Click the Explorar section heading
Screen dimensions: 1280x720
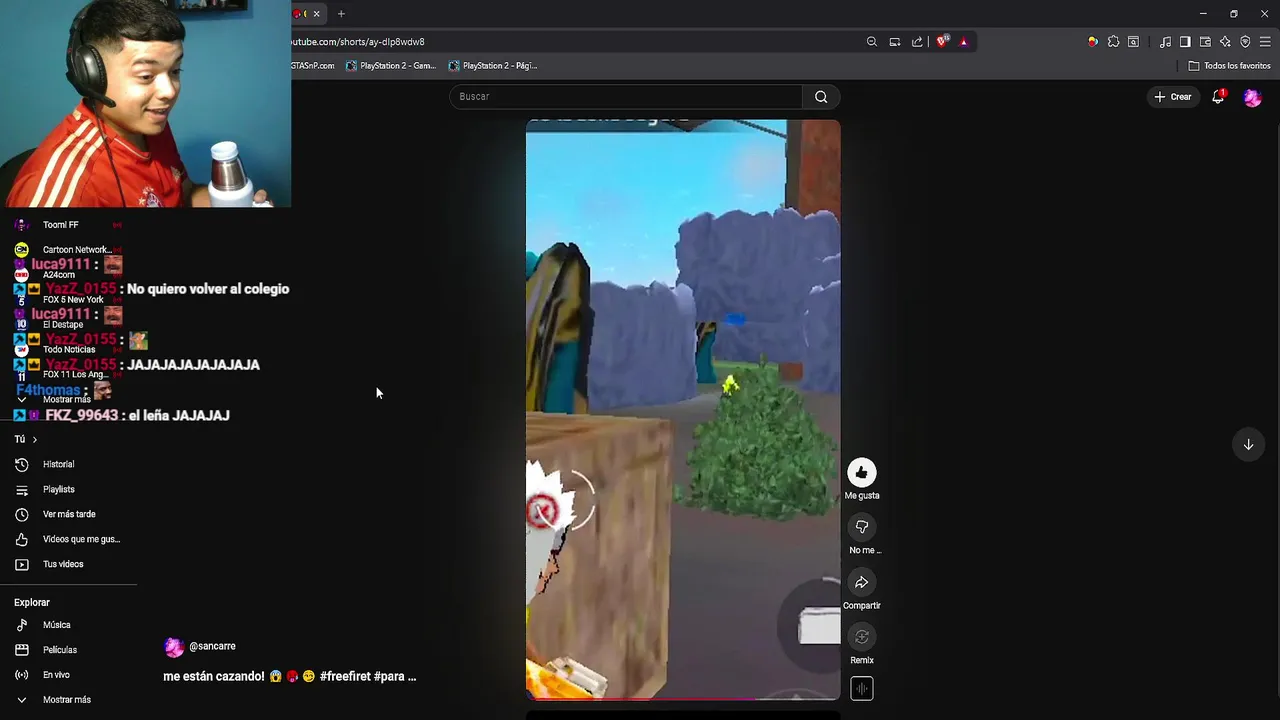(x=32, y=602)
